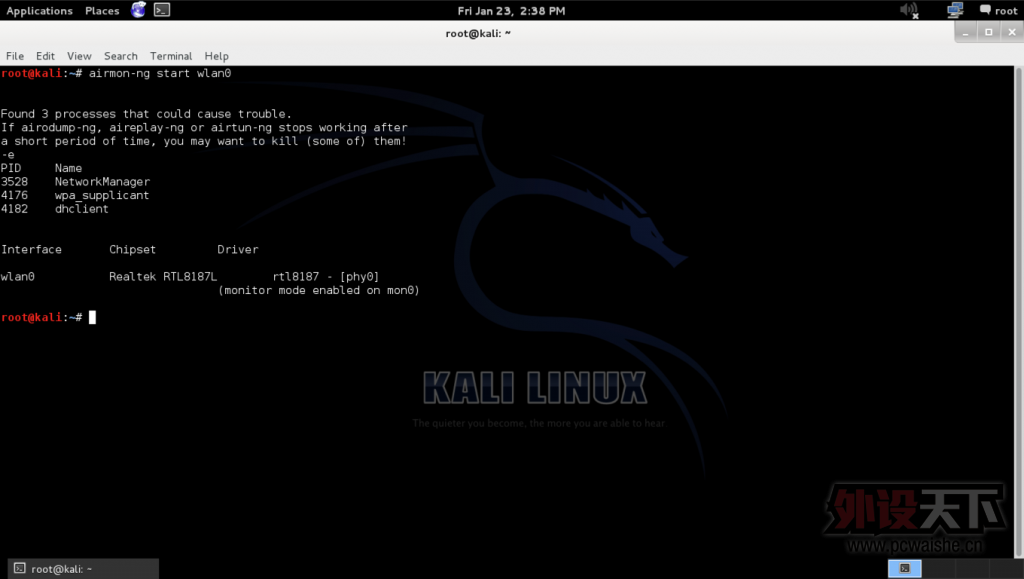Click the 'Found 3 processes' message line

tap(146, 114)
